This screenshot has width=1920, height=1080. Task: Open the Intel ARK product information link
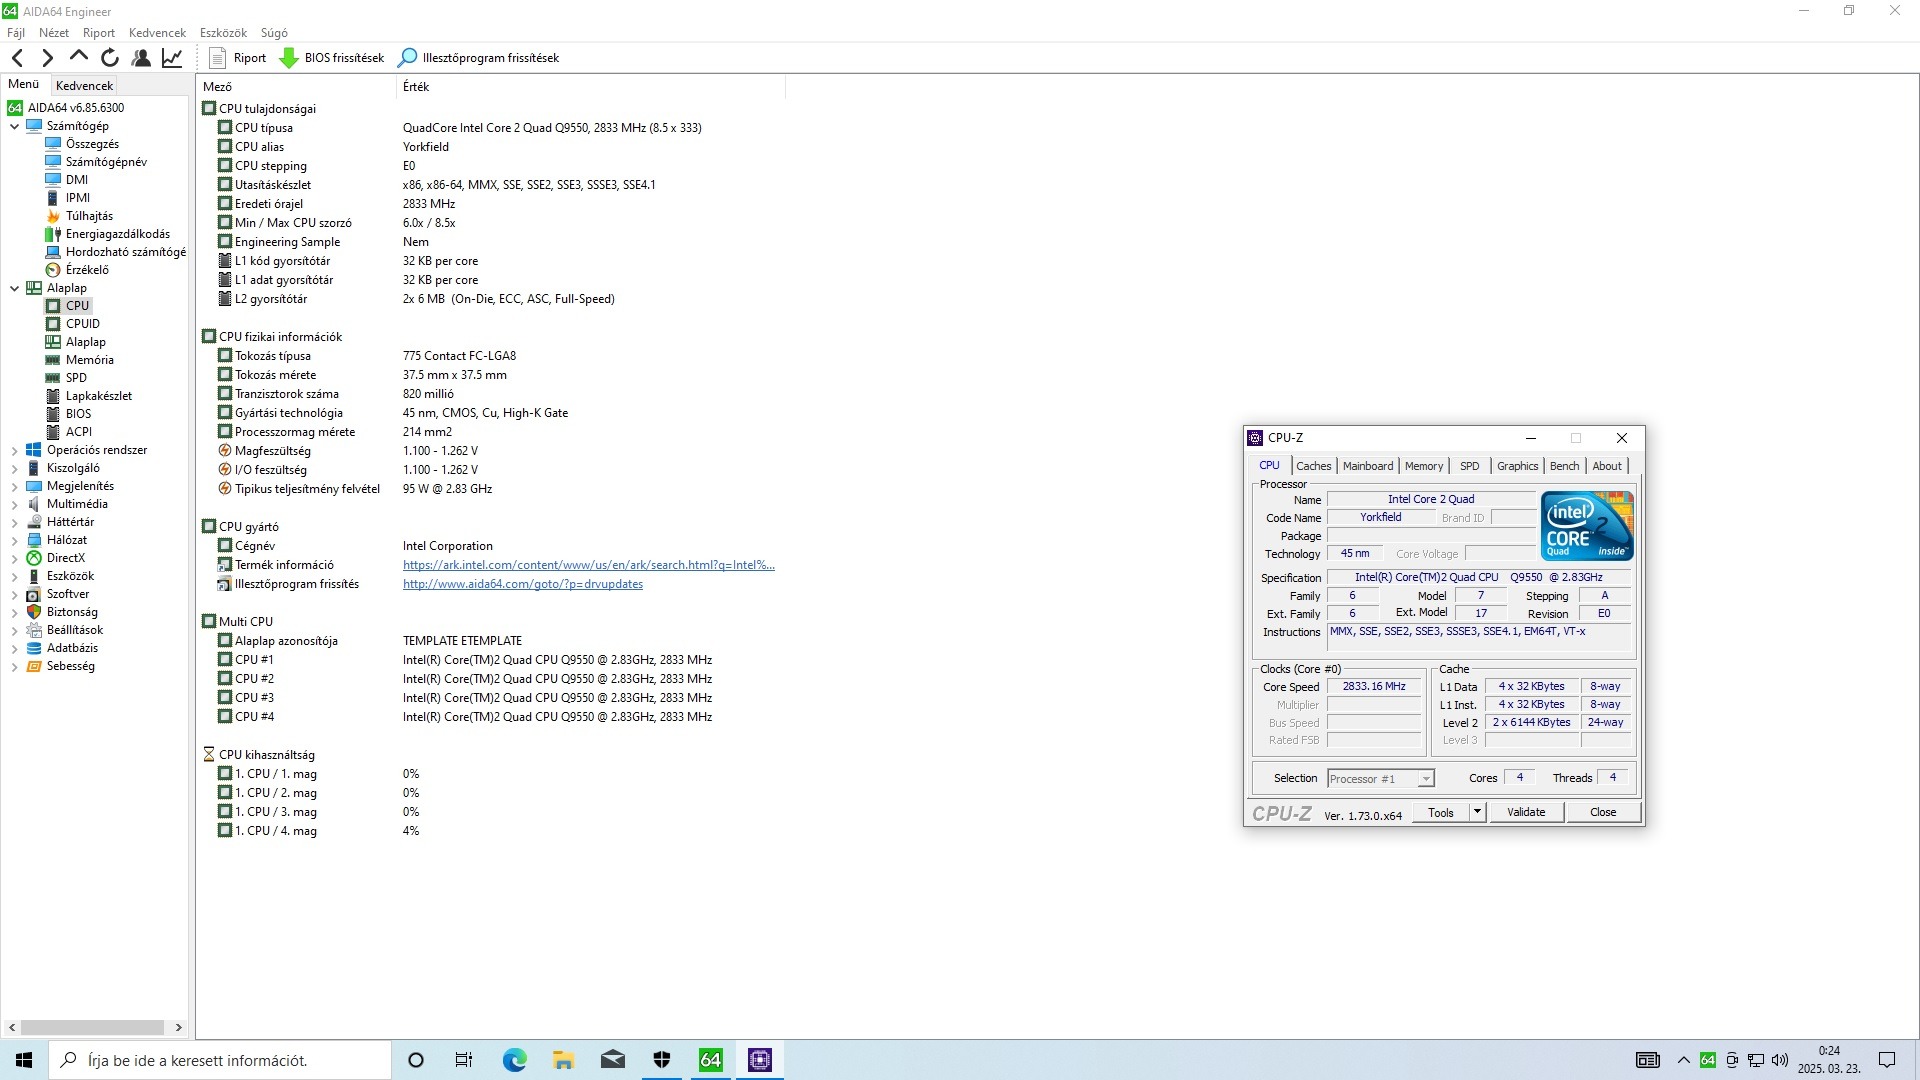588,565
